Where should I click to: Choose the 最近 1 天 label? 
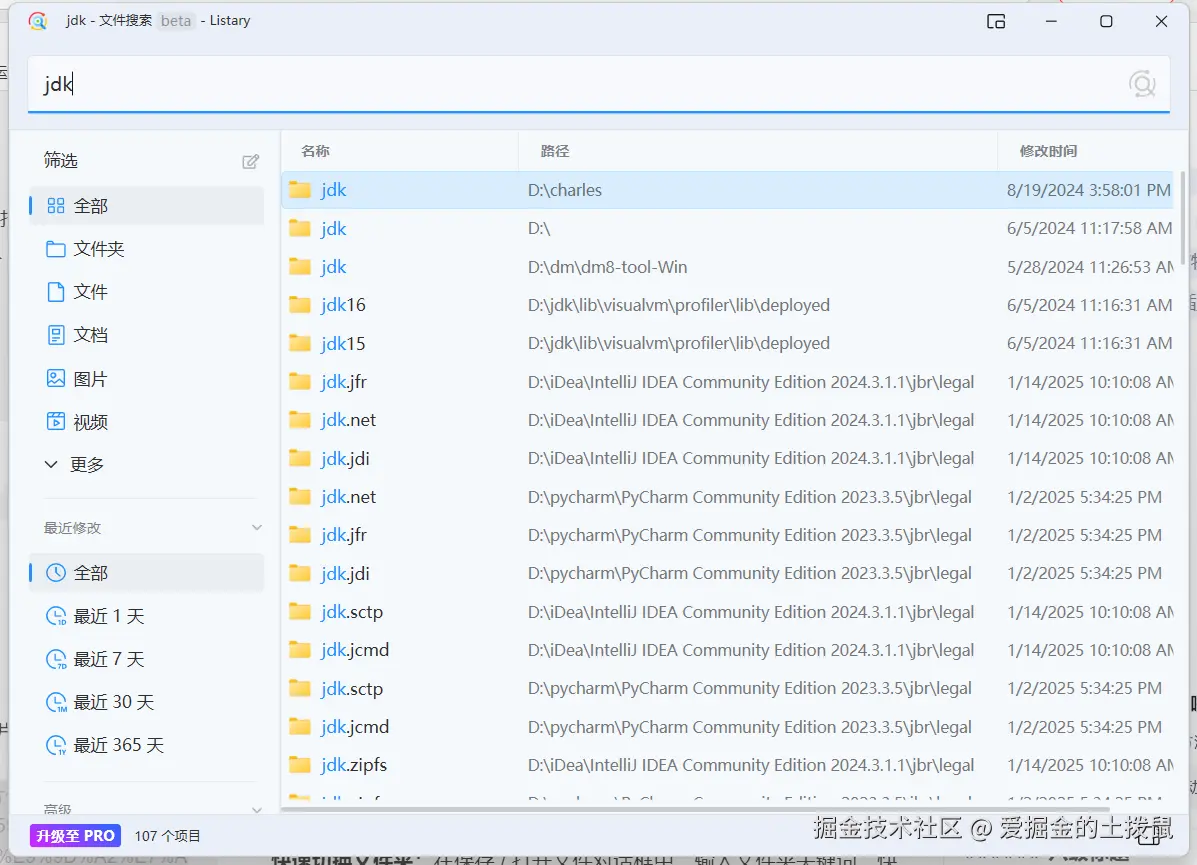coord(108,616)
